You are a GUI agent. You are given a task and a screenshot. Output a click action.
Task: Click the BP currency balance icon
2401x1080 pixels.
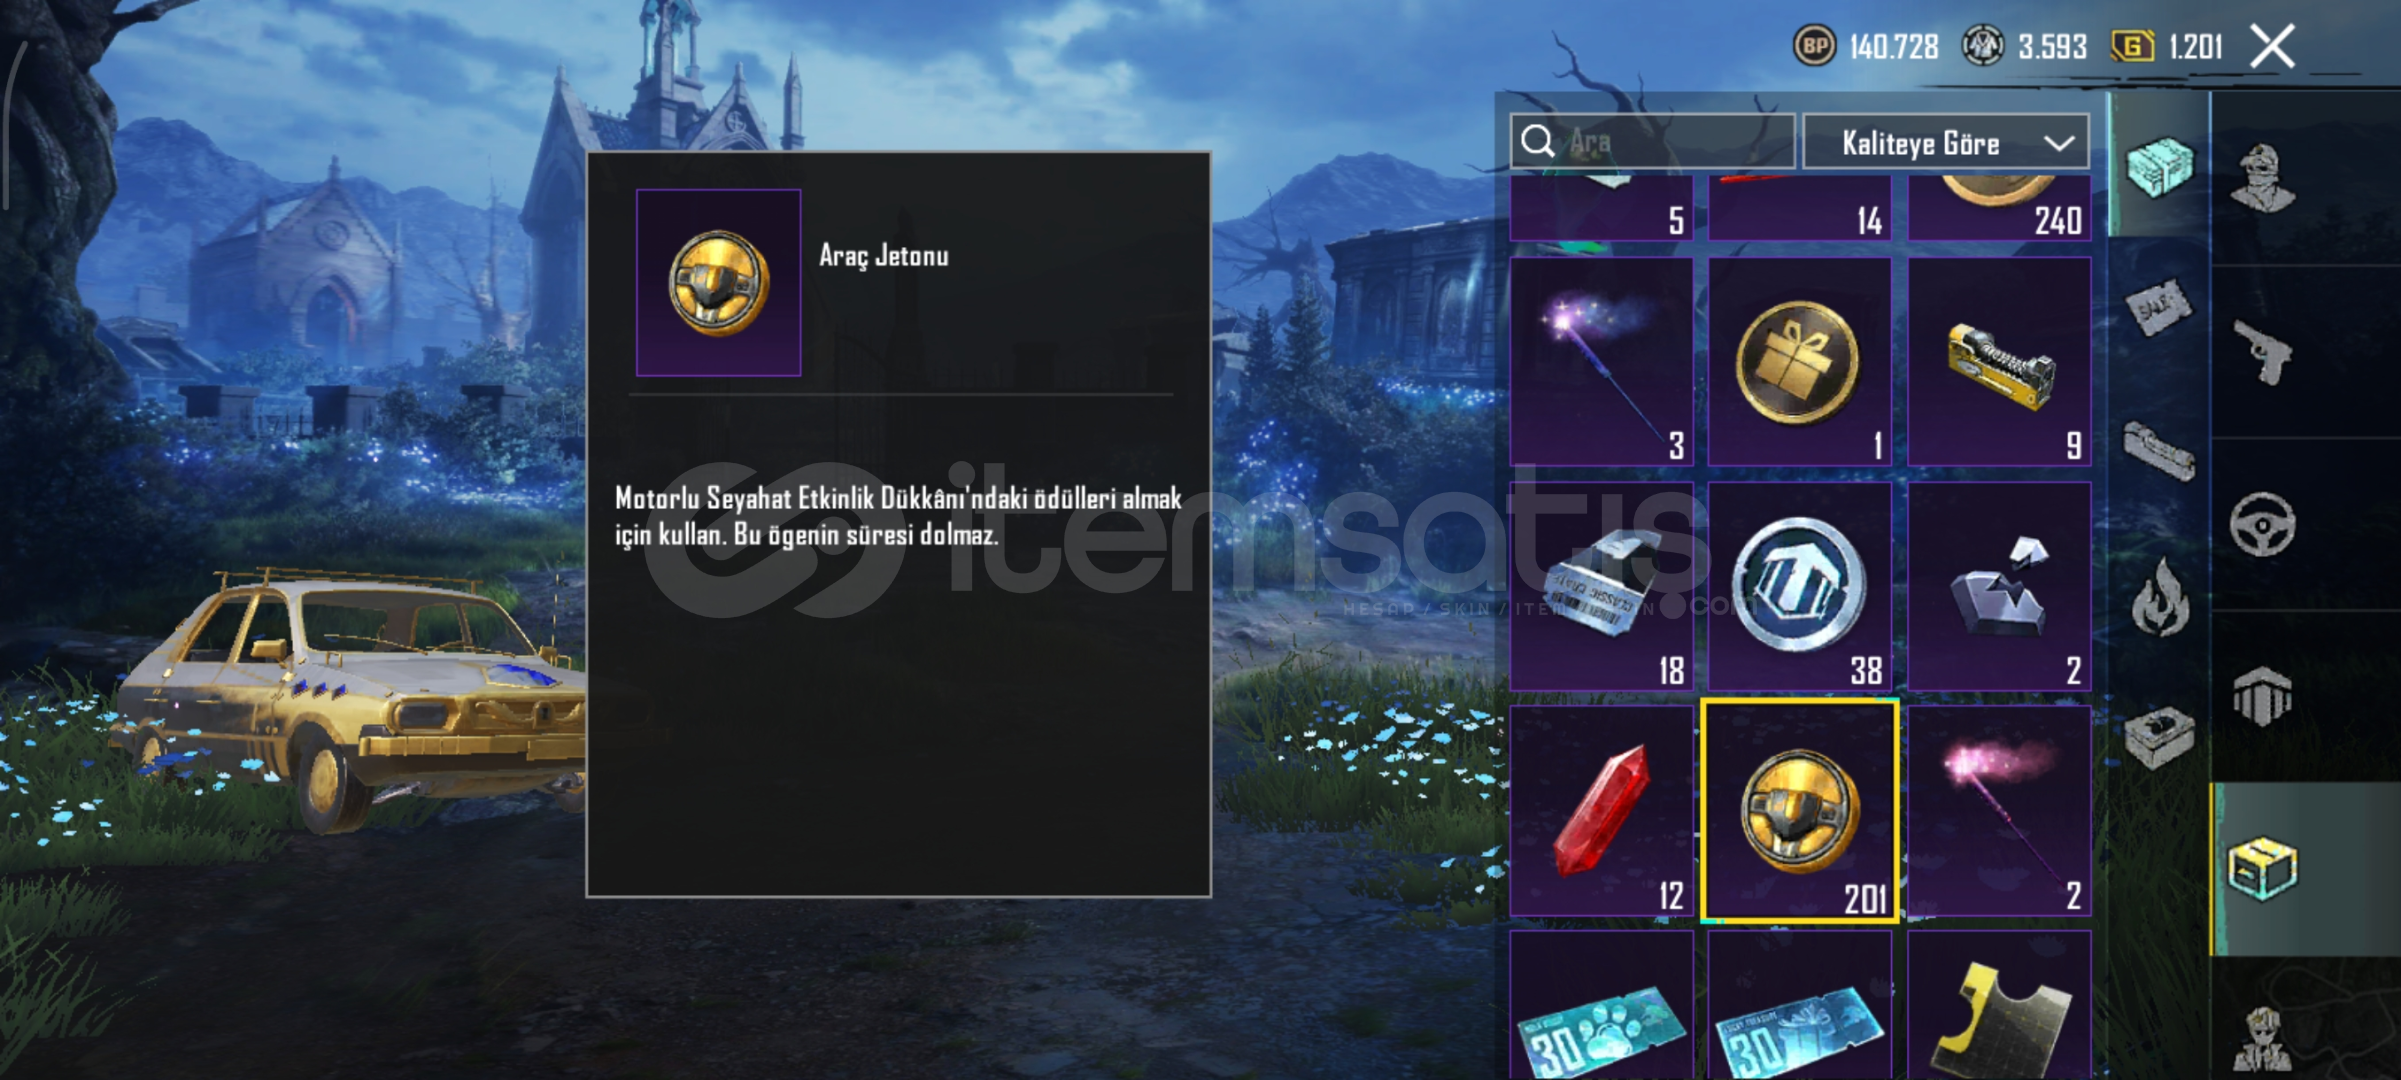coord(1813,46)
